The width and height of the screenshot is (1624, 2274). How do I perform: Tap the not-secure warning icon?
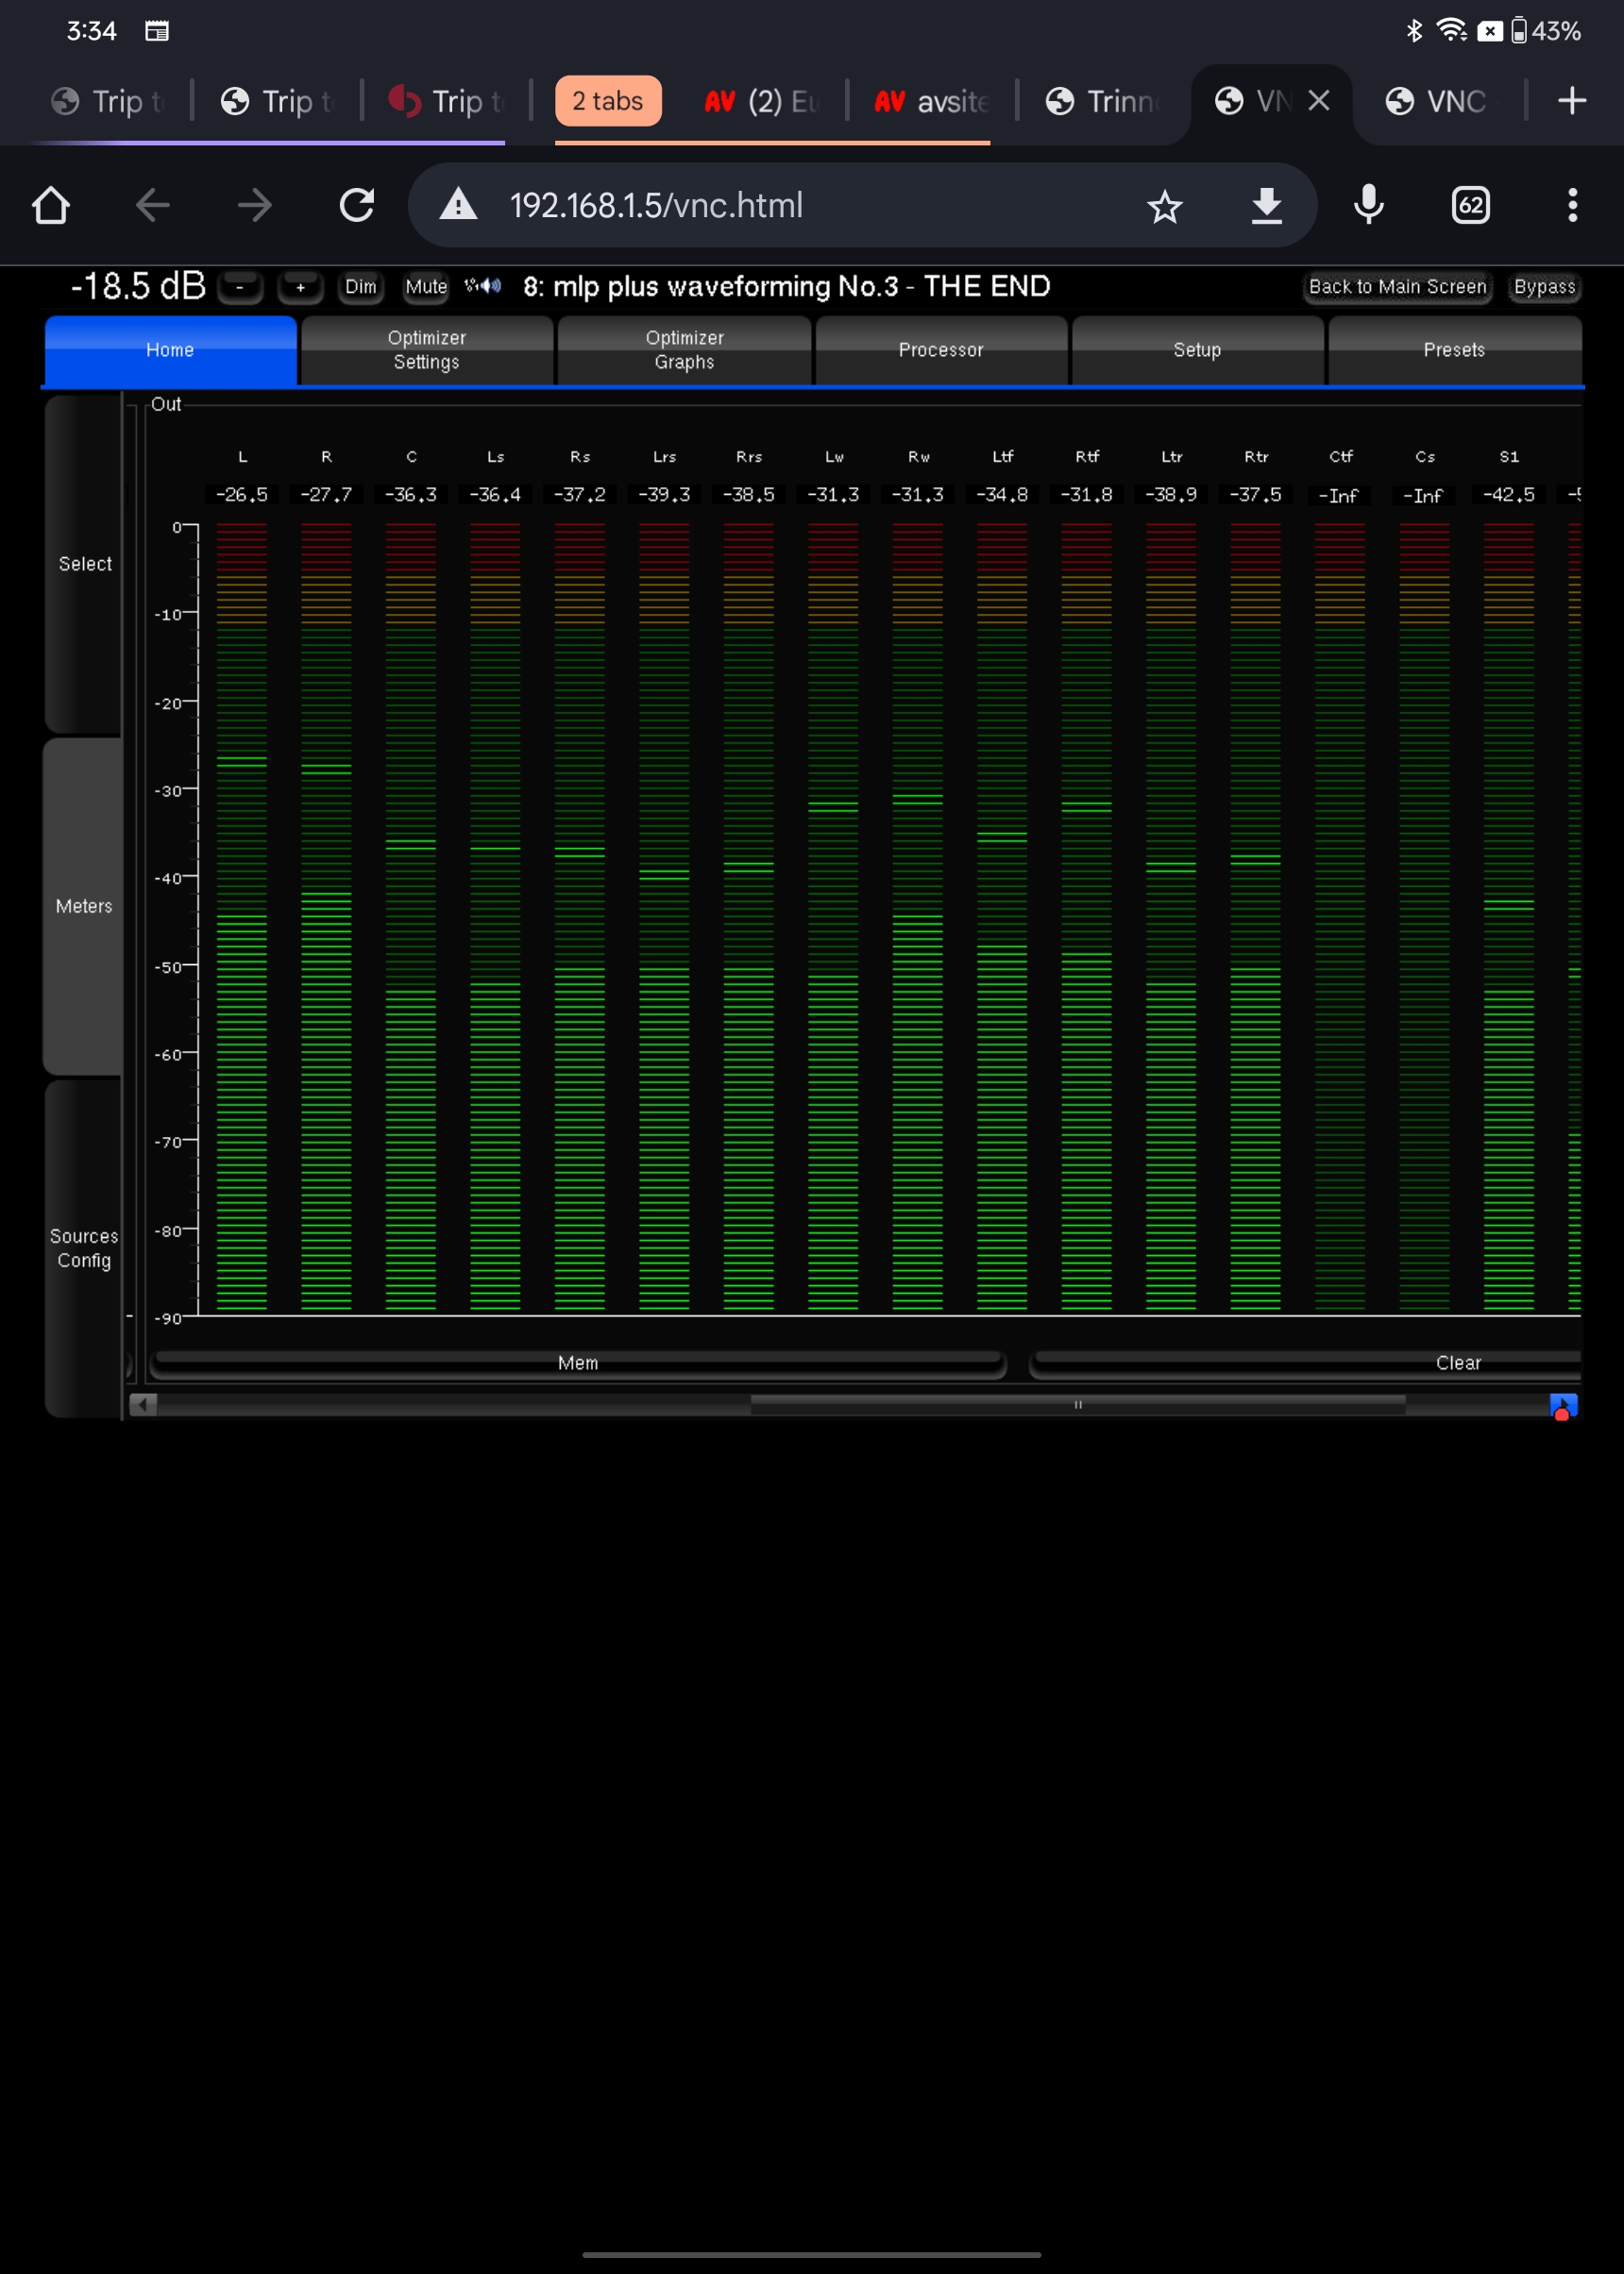tap(458, 205)
